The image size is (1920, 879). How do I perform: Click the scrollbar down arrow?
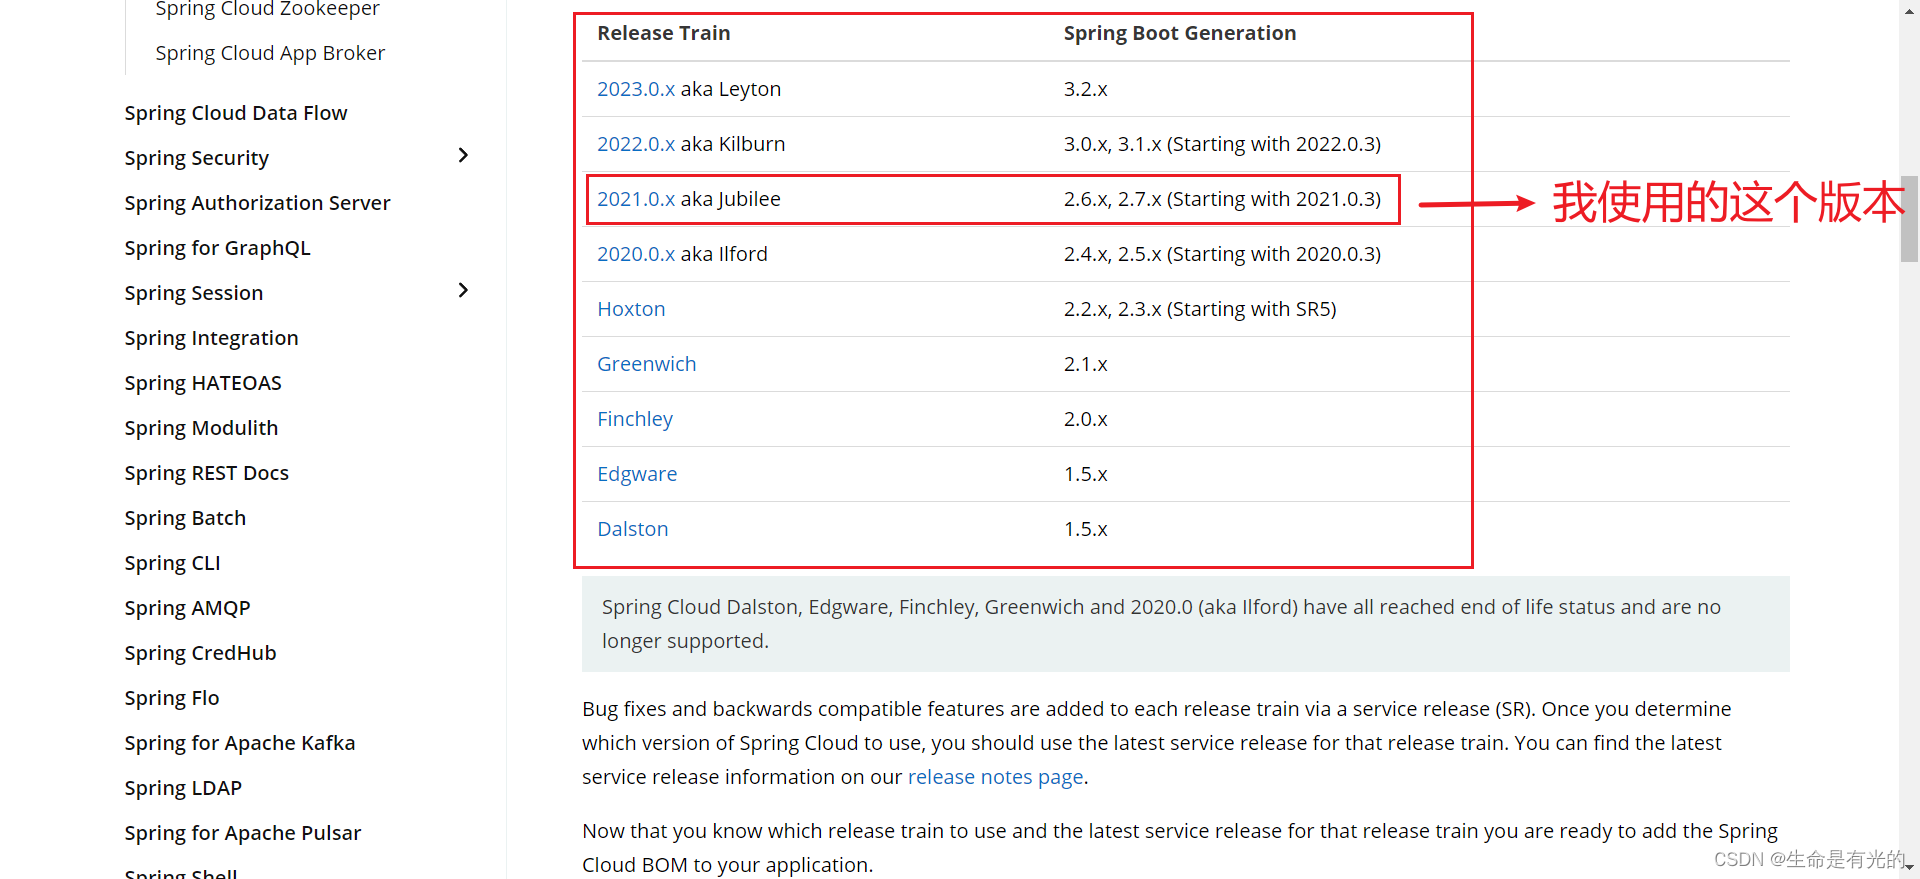point(1909,868)
